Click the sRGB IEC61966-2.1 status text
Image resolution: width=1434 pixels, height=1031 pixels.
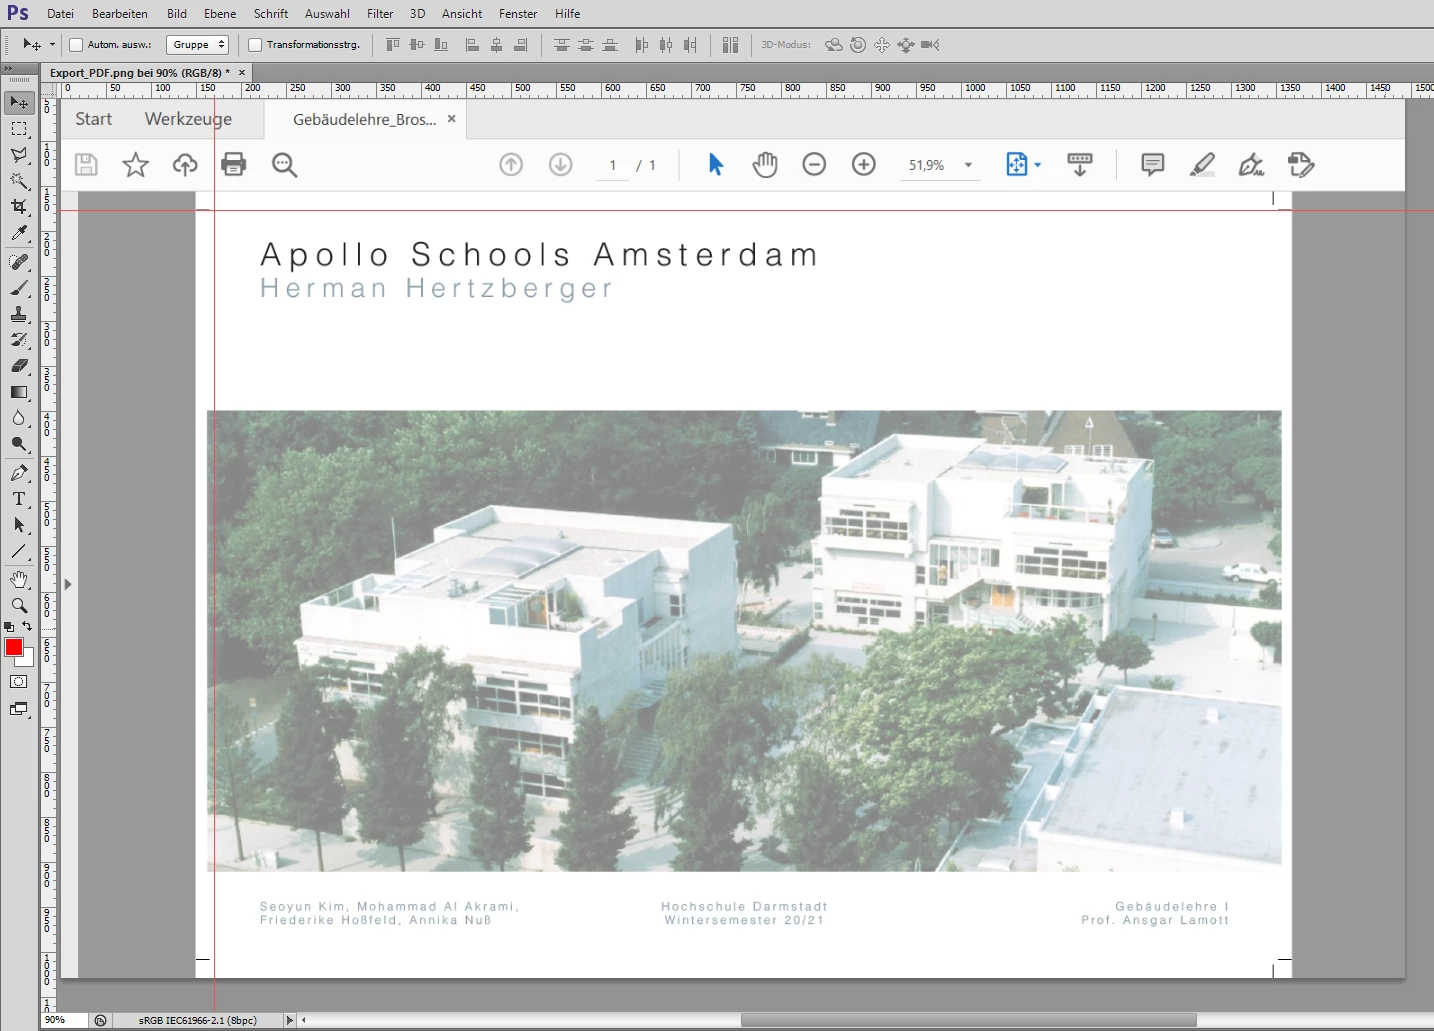click(198, 1020)
